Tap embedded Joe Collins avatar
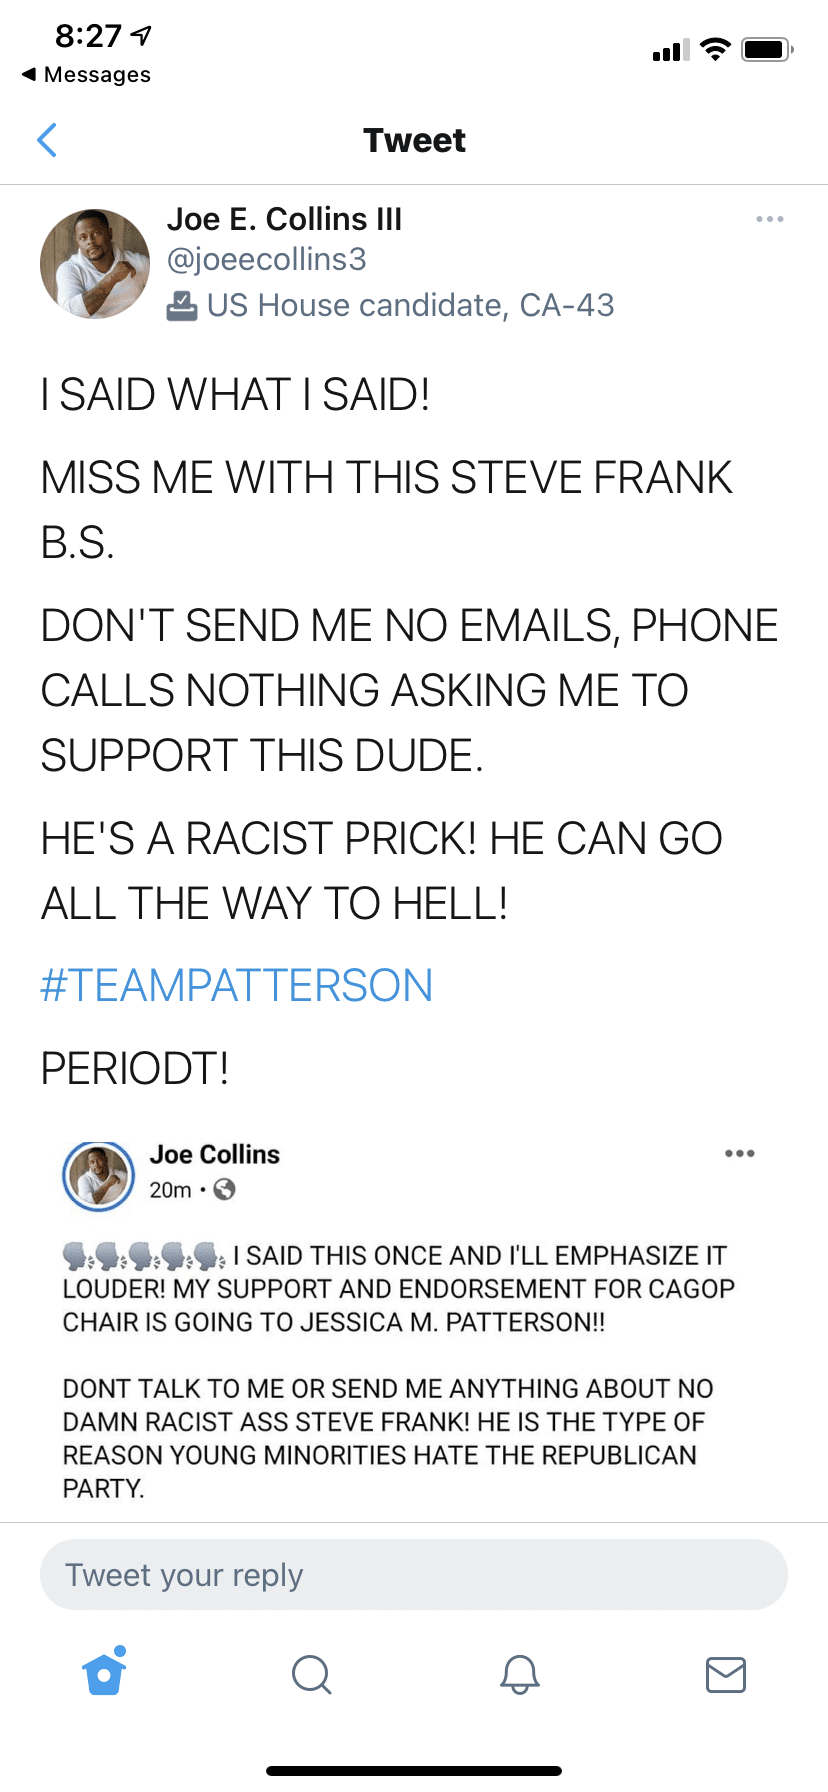 (98, 1176)
